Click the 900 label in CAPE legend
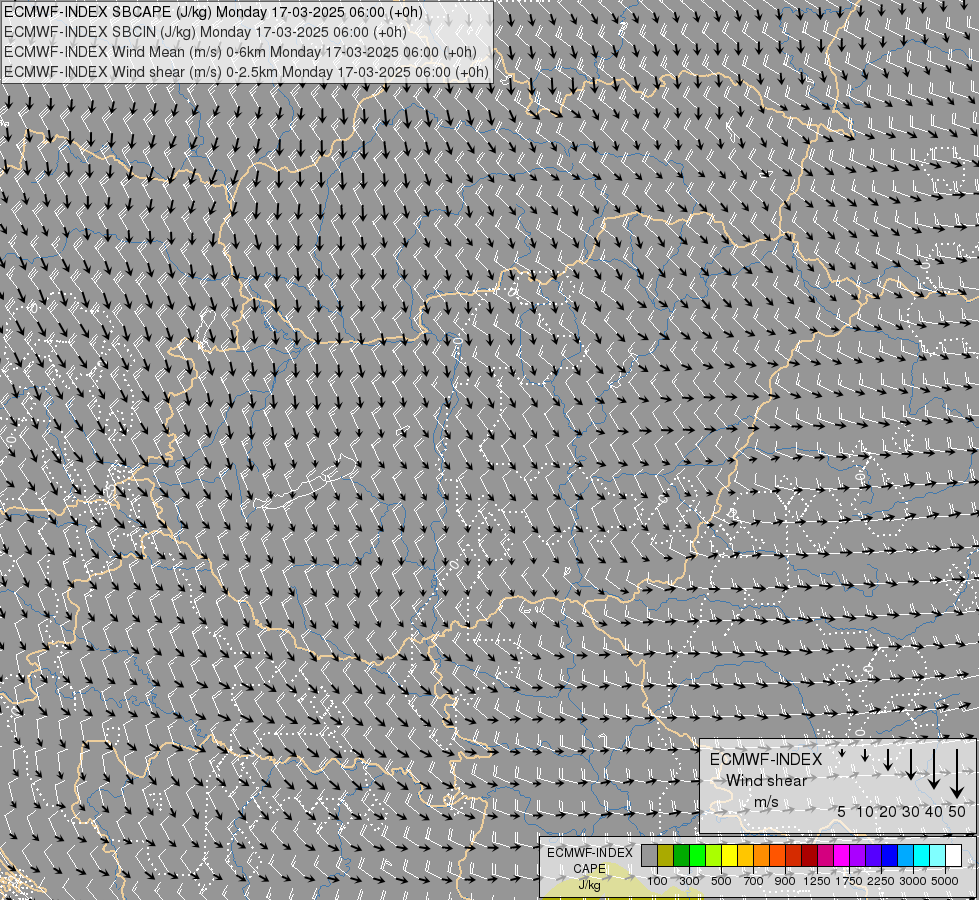Screen dimensions: 979x900 click(x=785, y=881)
